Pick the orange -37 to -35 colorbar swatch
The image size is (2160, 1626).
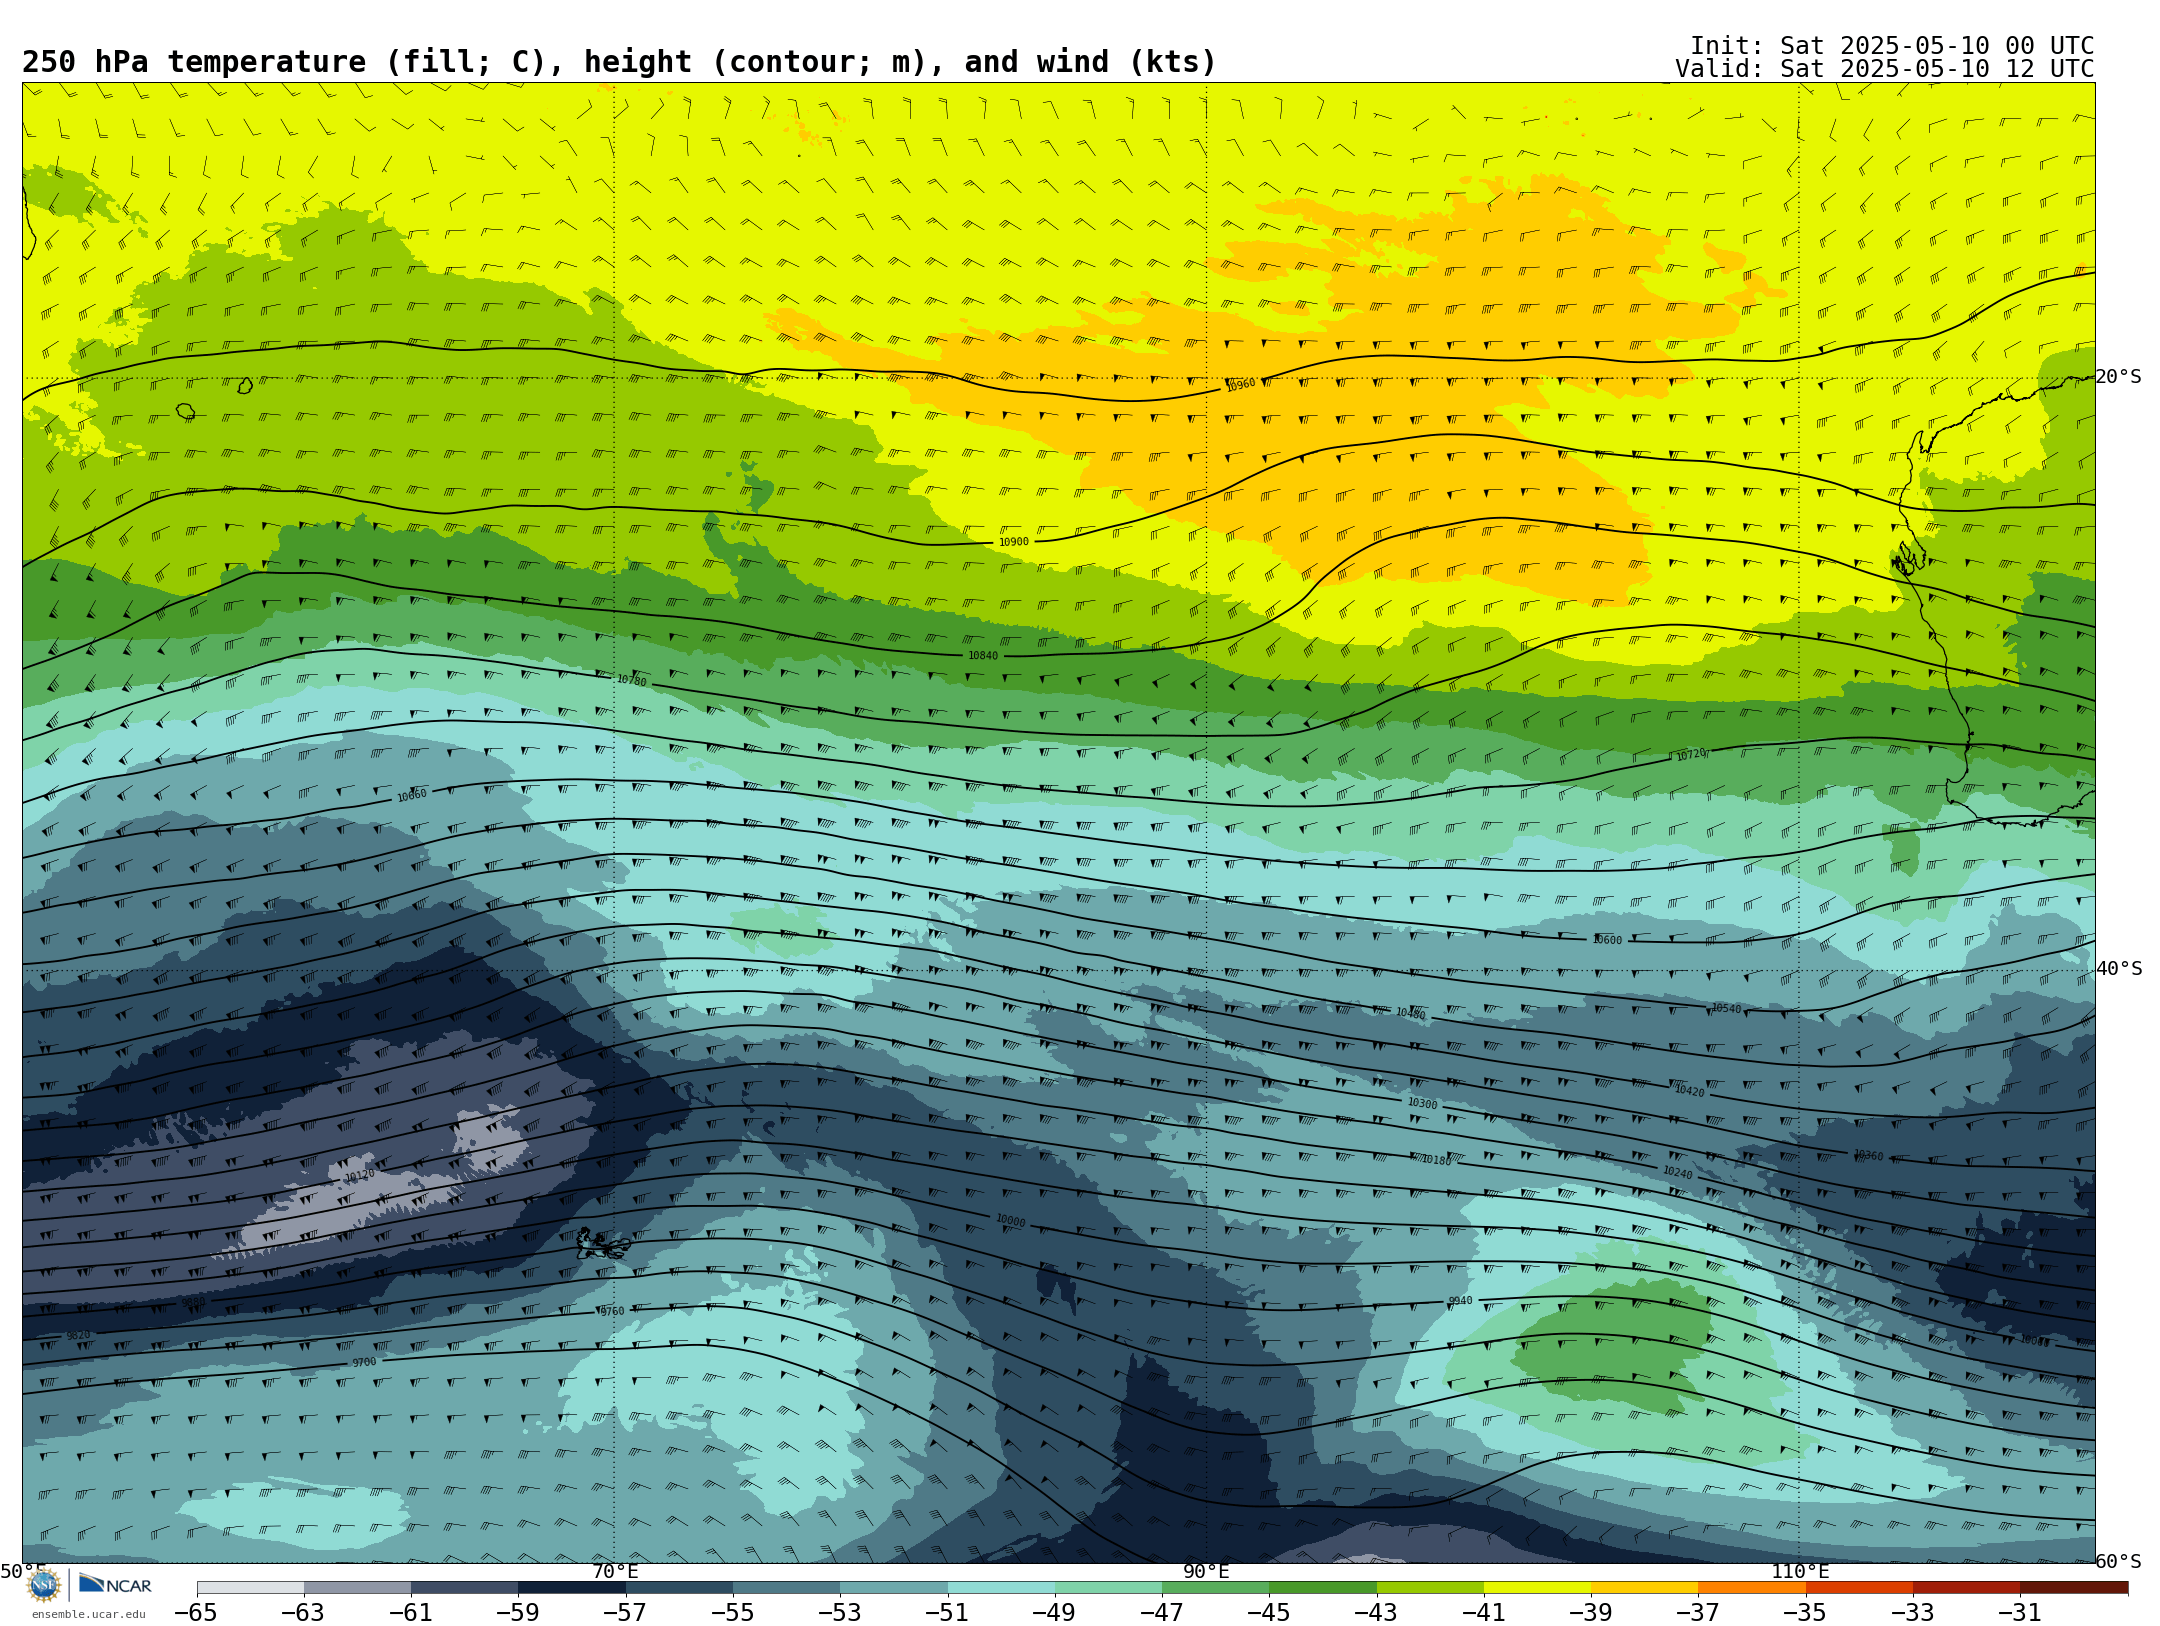[1752, 1587]
